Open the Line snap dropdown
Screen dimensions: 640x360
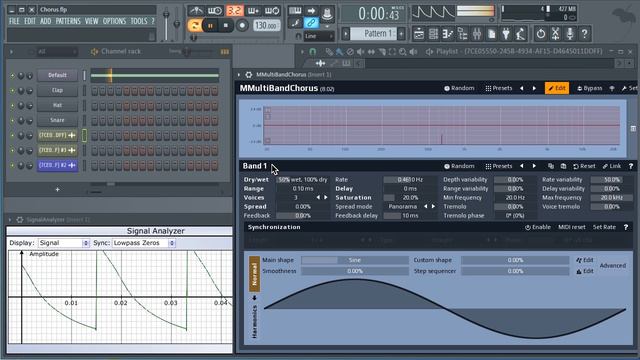[319, 36]
